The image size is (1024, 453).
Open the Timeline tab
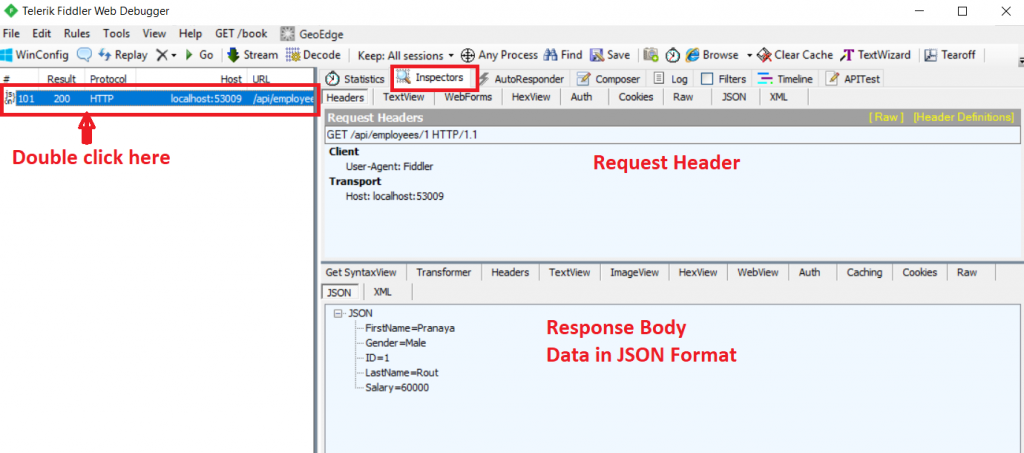pos(786,79)
